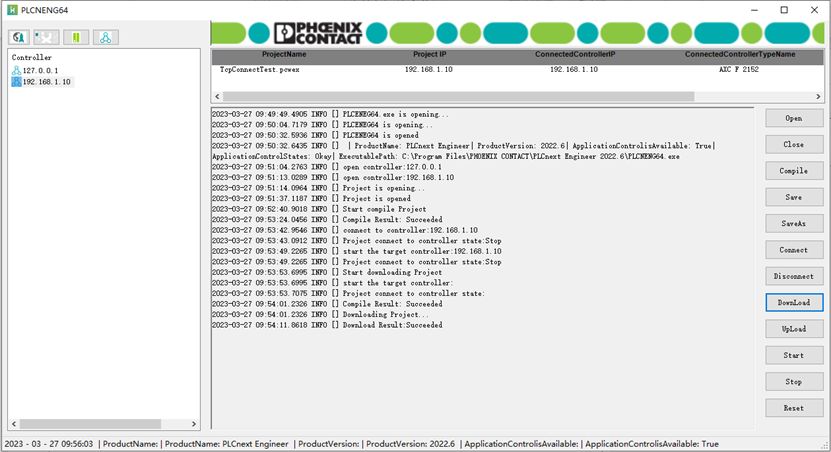This screenshot has height=452, width=831.
Task: Click the controller panel horizontal scrollbar left arrow
Action: coord(13,424)
